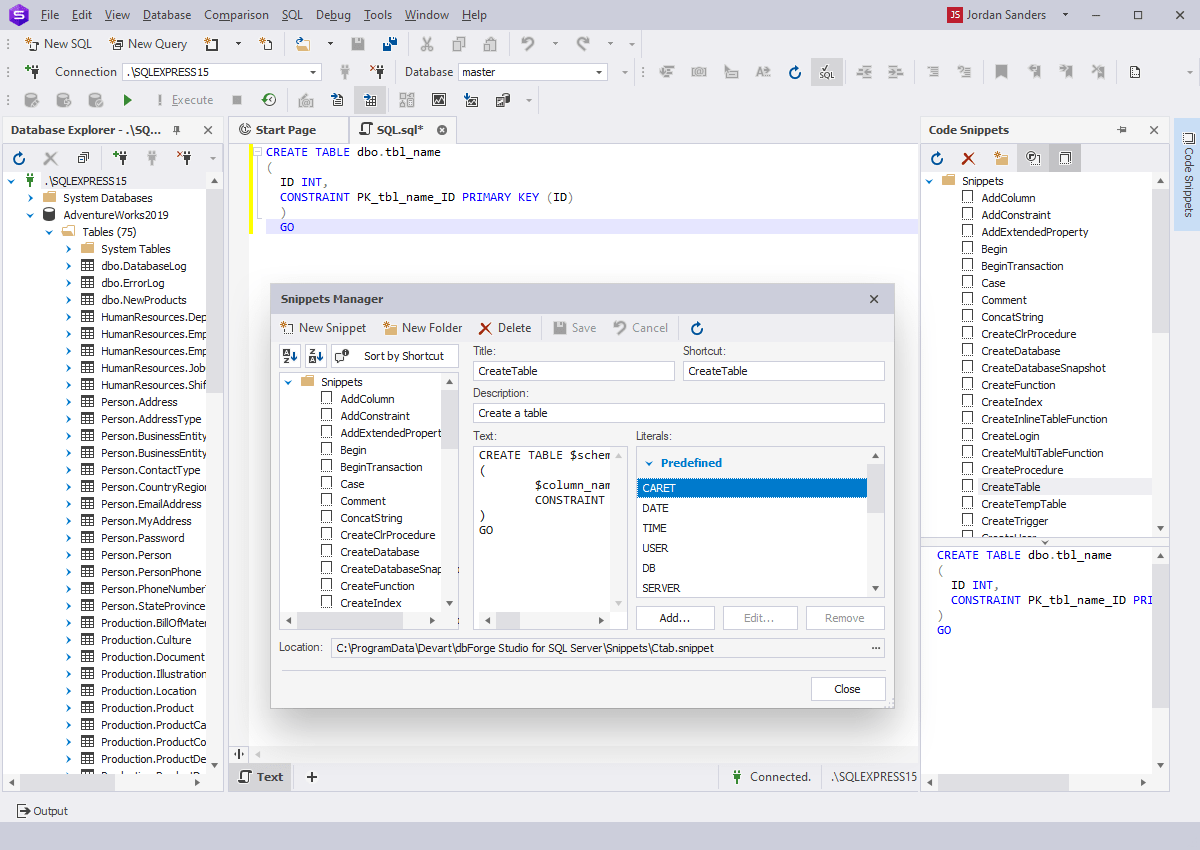Check the CreateTable checkbox in Snippets Manager
The height and width of the screenshot is (850, 1200).
point(966,486)
